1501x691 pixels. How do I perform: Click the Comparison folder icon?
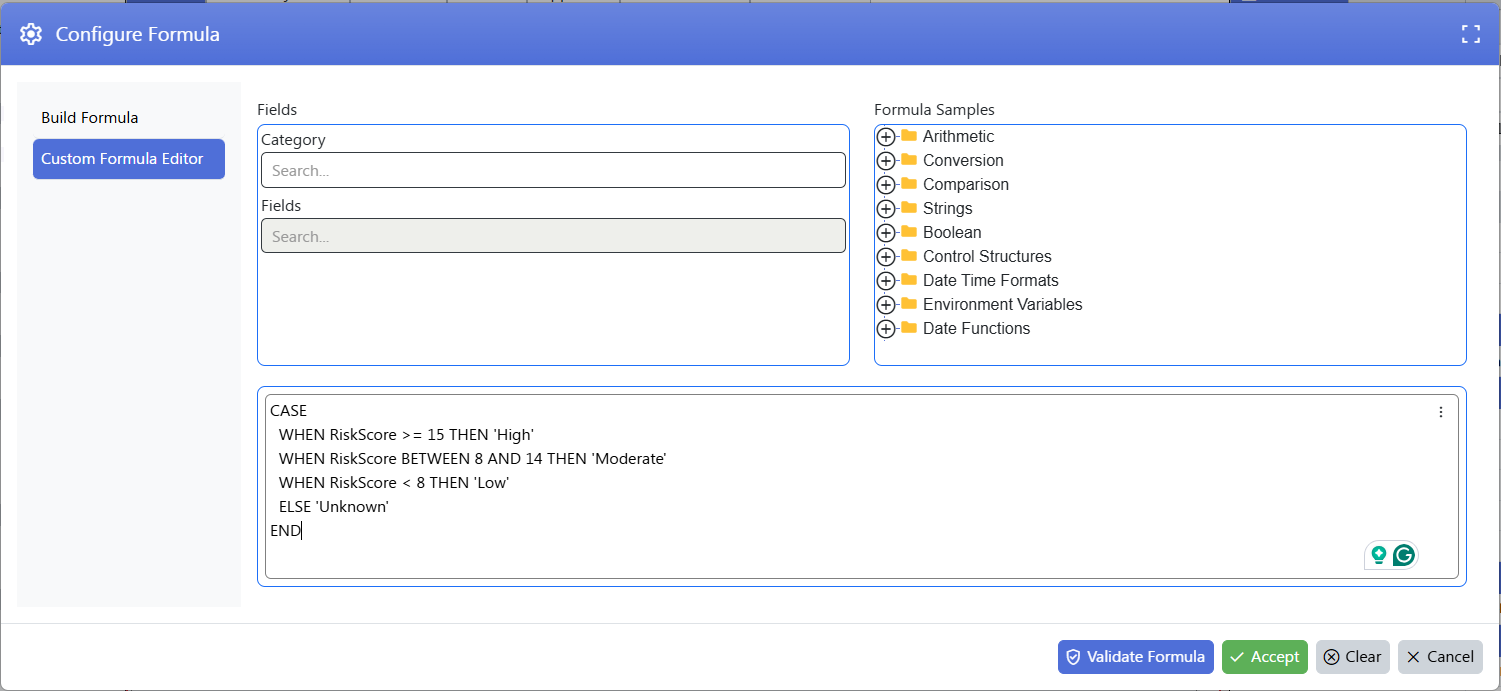pos(908,183)
